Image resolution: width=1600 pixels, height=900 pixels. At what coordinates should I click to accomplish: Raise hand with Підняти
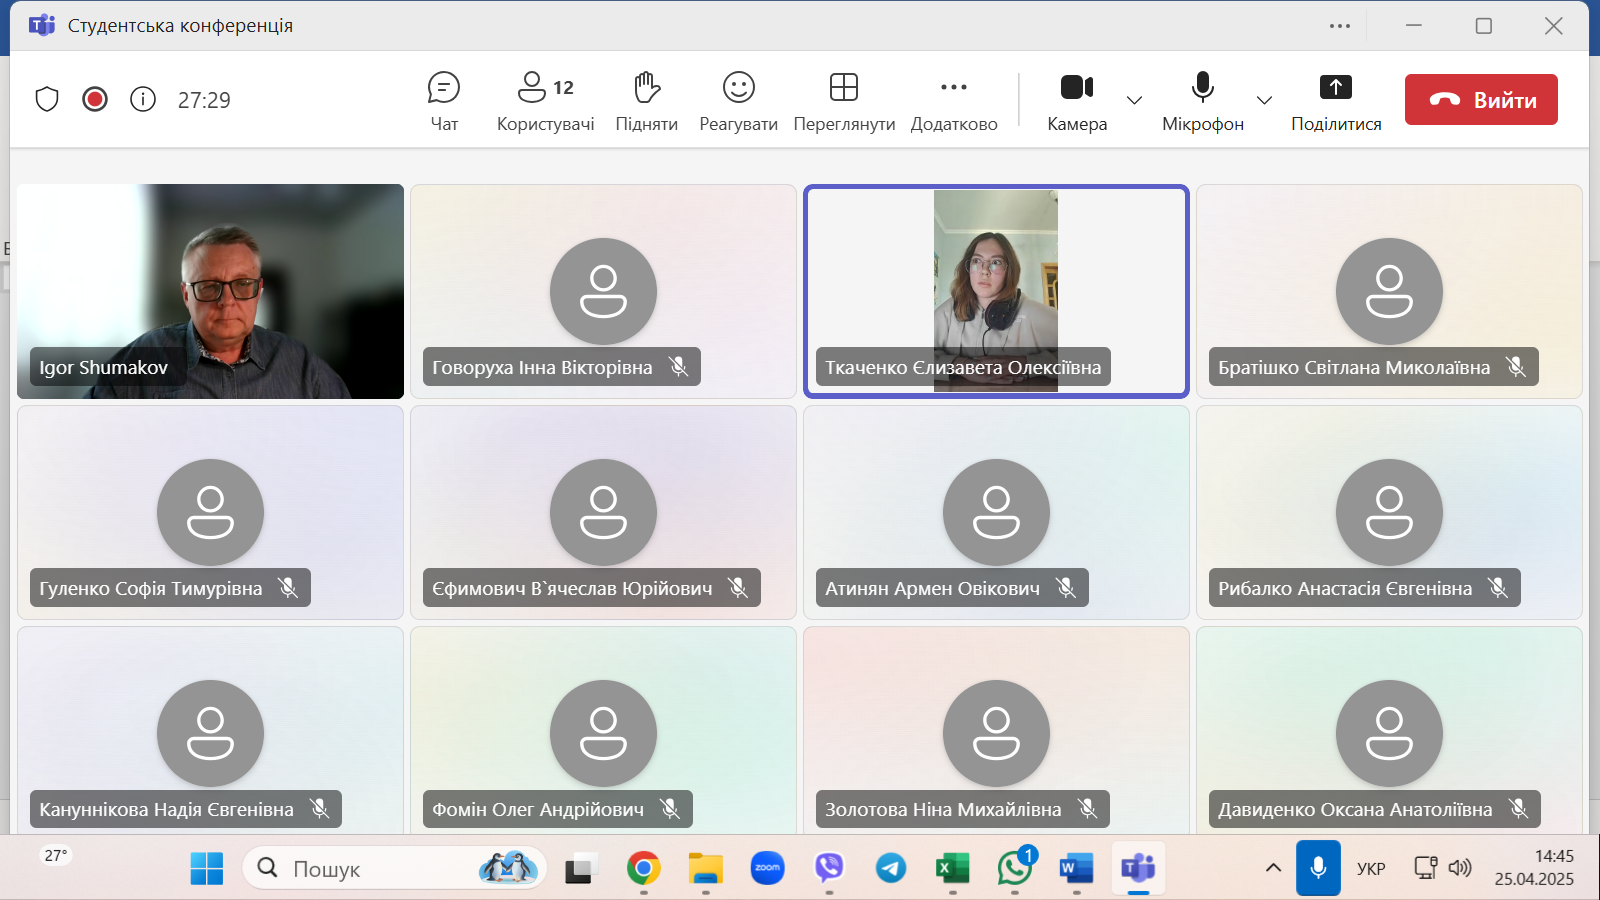click(647, 101)
